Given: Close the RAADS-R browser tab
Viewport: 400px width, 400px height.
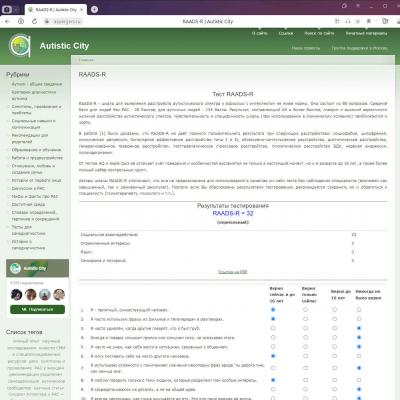Looking at the screenshot, I should tap(82, 10).
